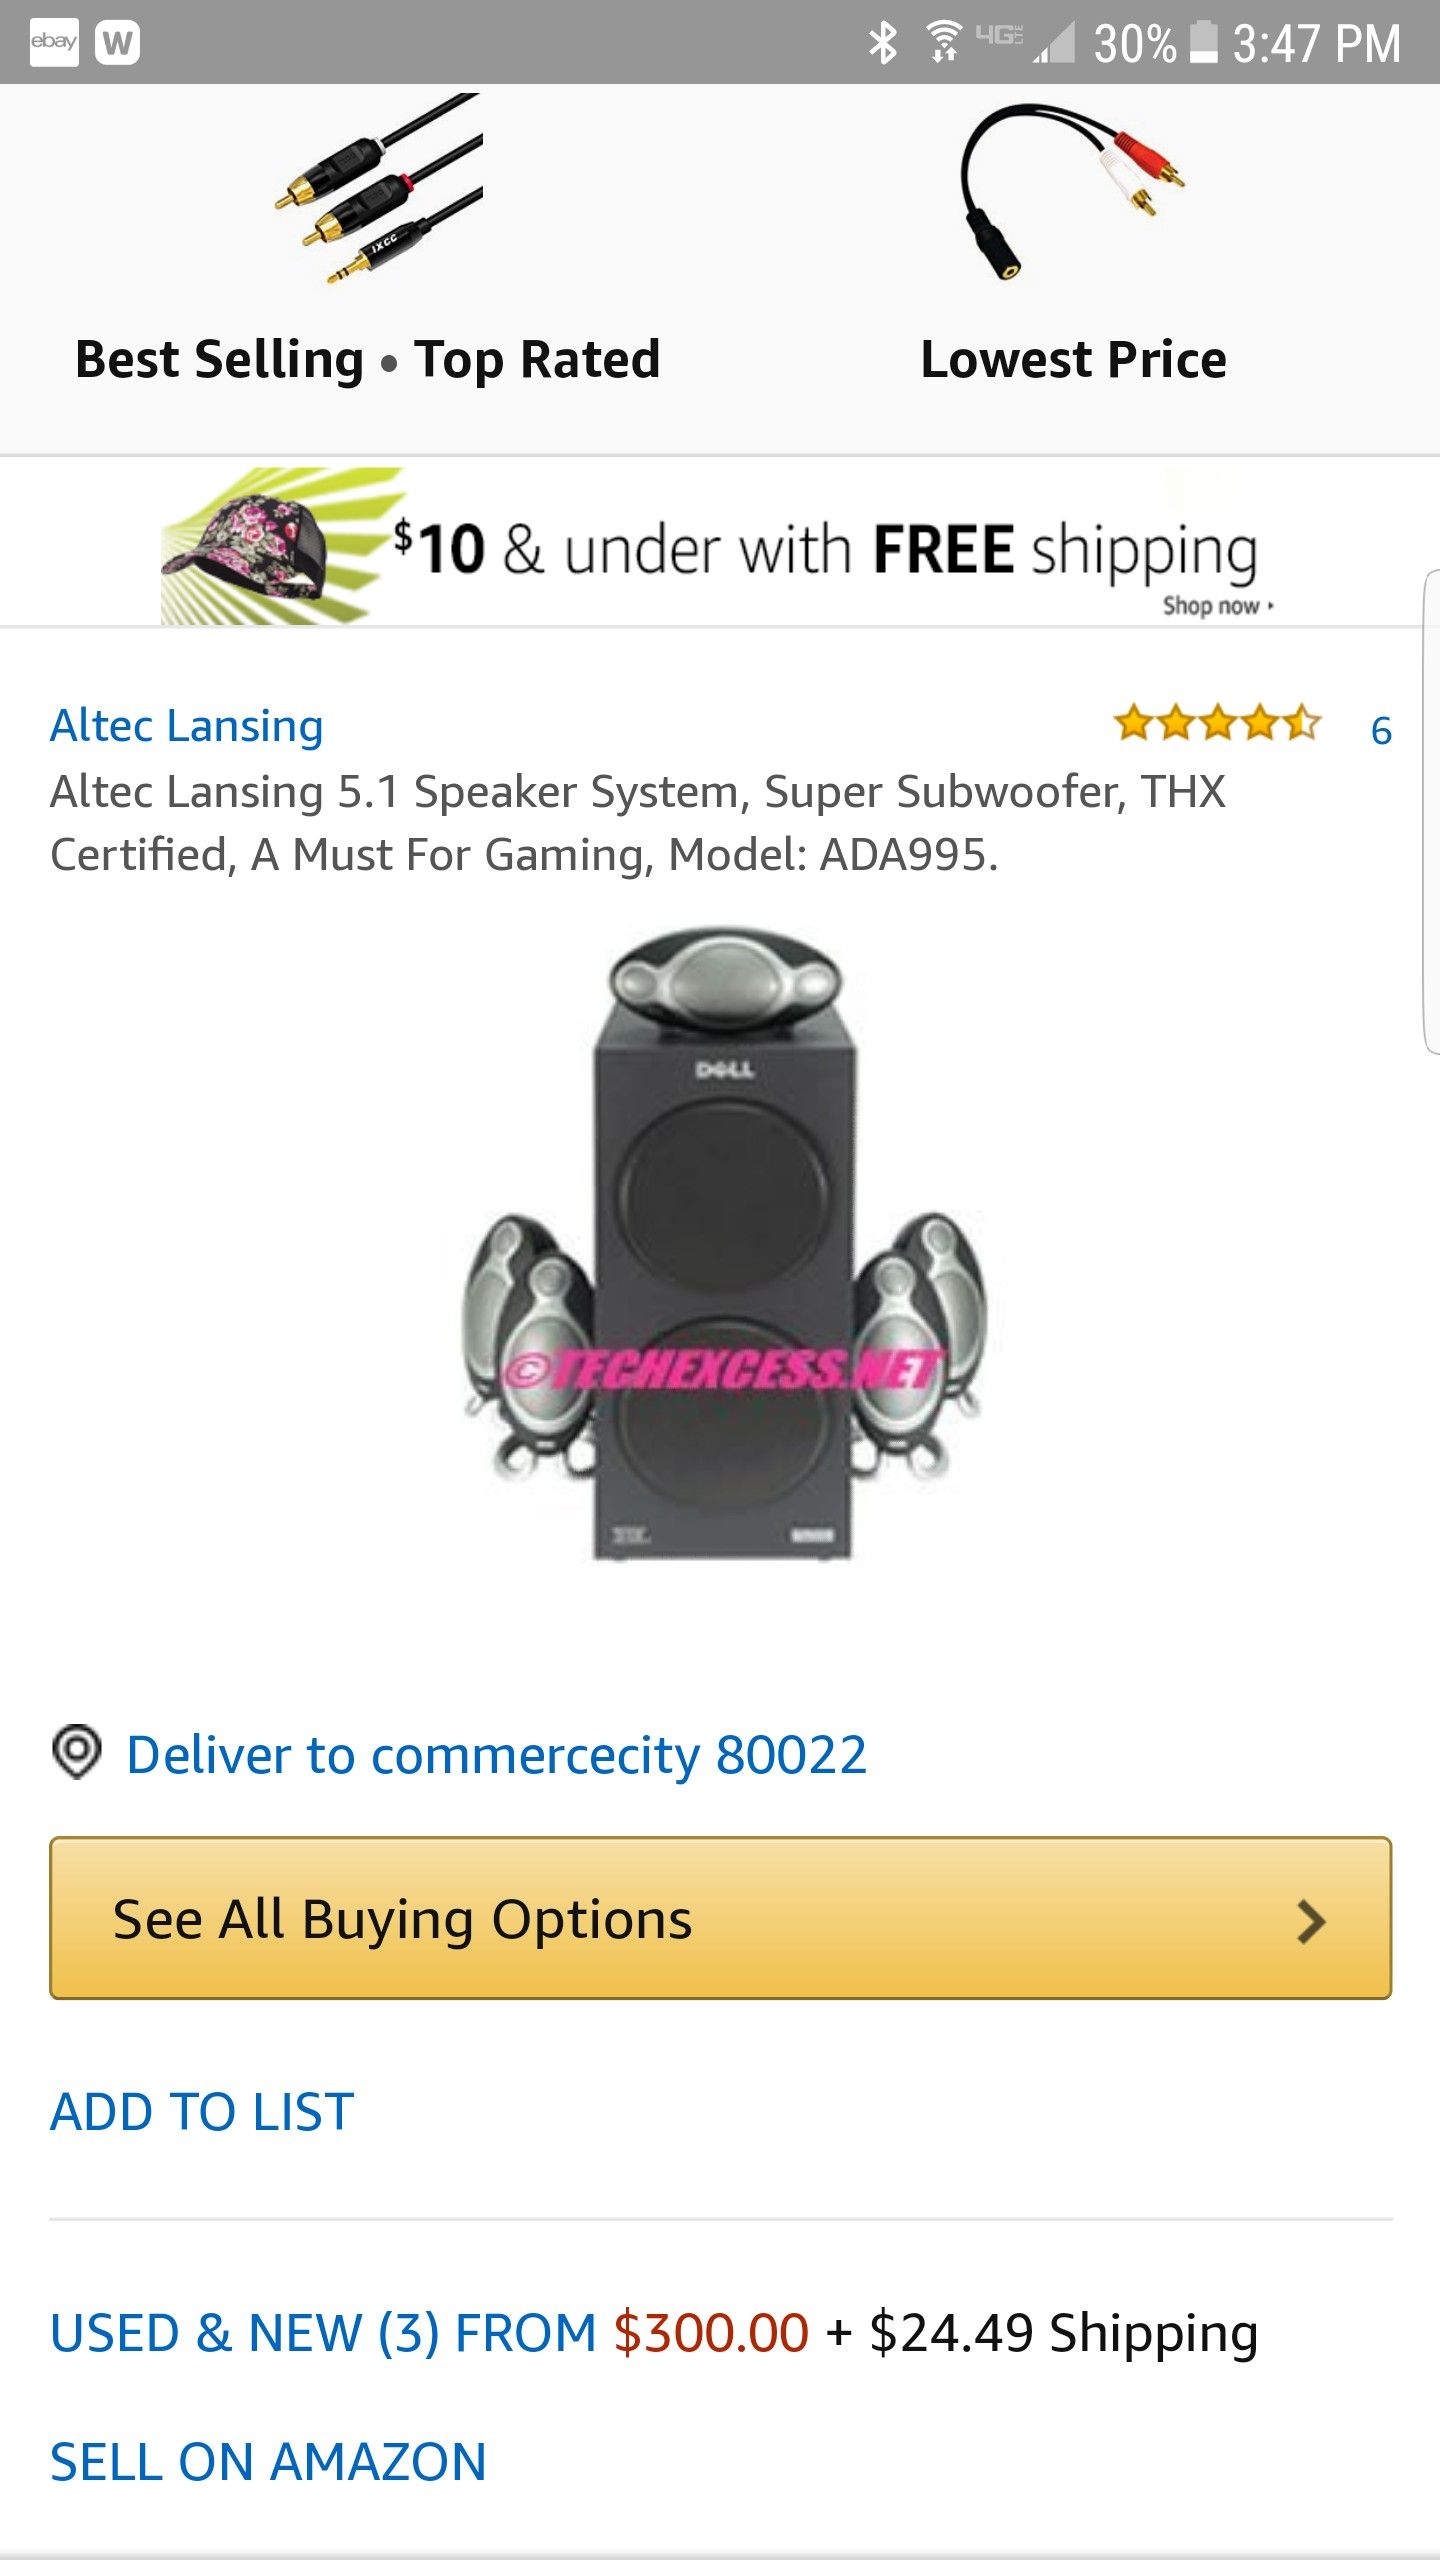Select Best Selling Top Rated category
This screenshot has height=2560, width=1440.
pyautogui.click(x=367, y=359)
